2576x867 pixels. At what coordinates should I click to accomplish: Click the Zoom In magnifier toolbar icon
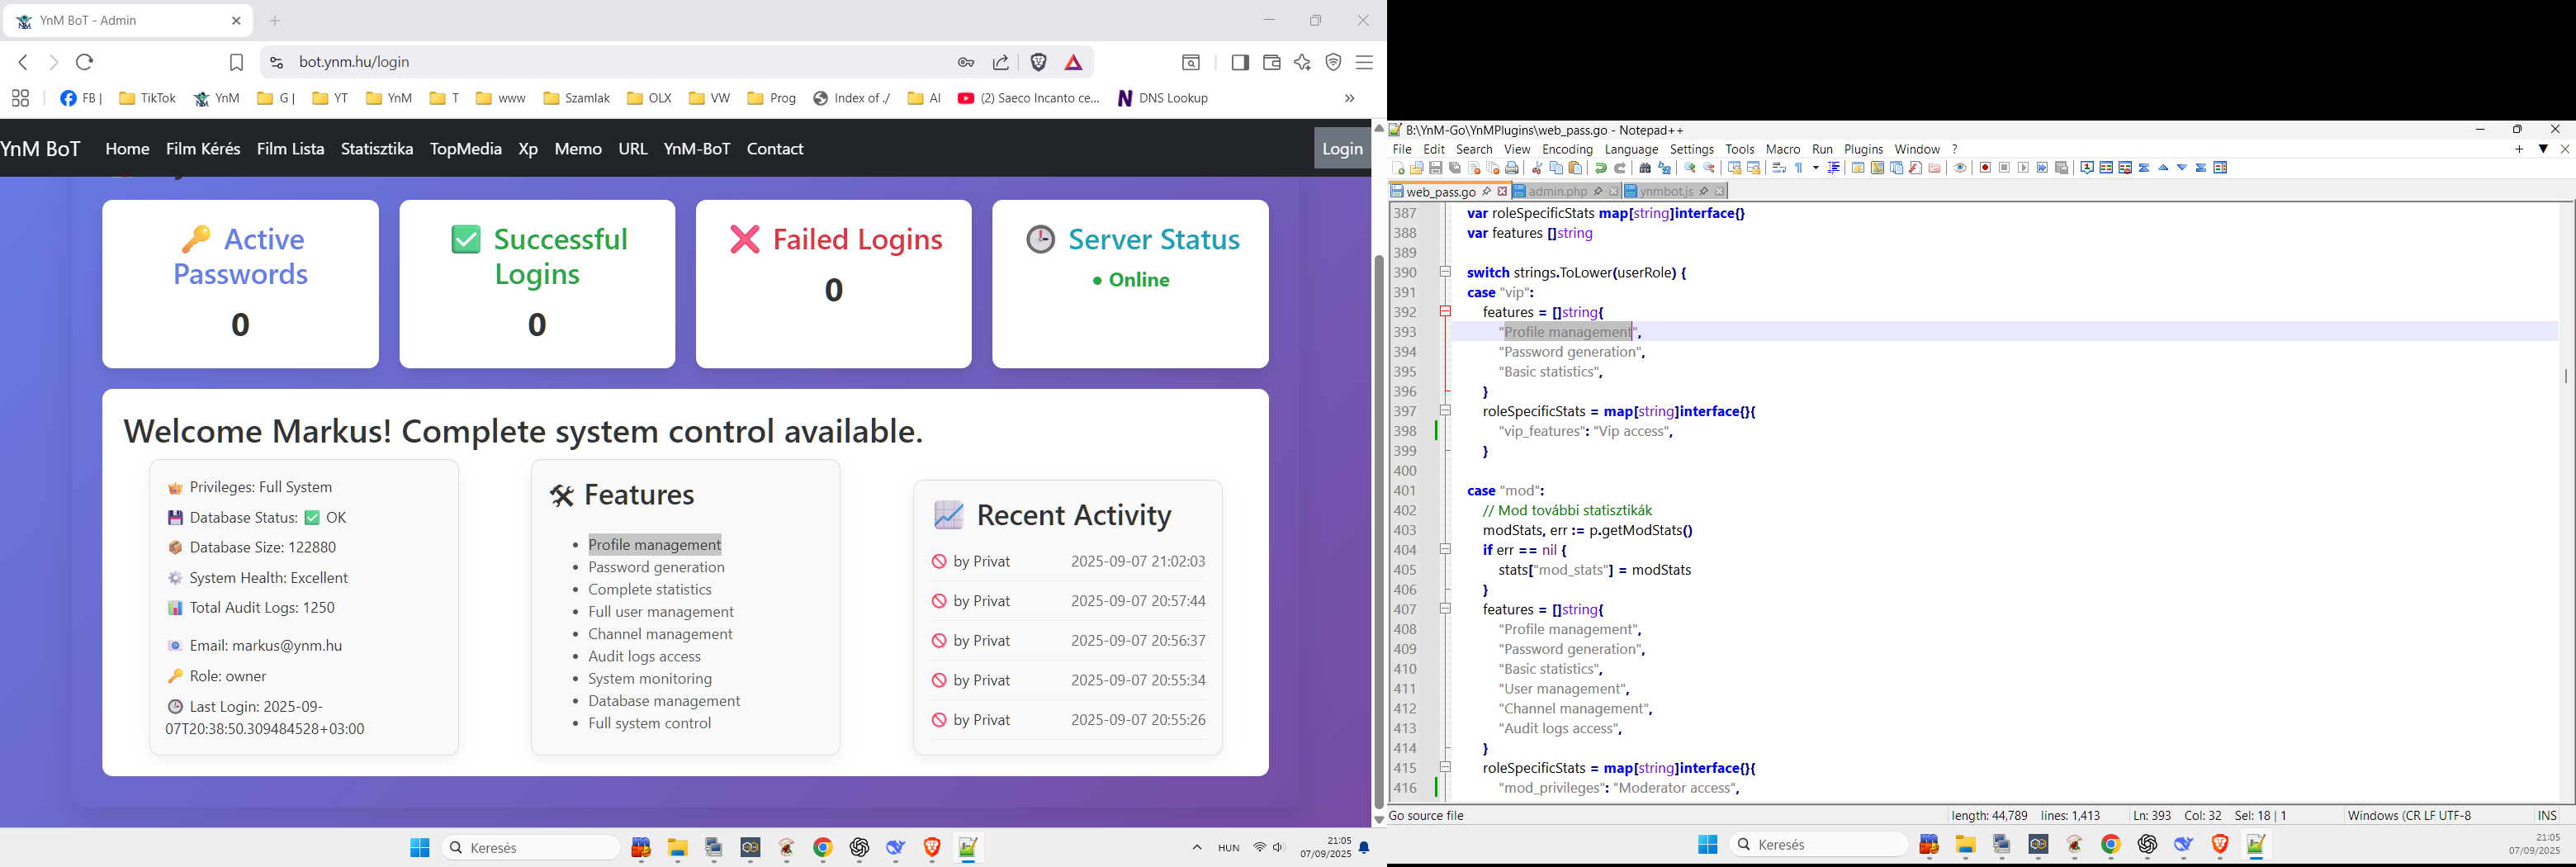click(1690, 169)
